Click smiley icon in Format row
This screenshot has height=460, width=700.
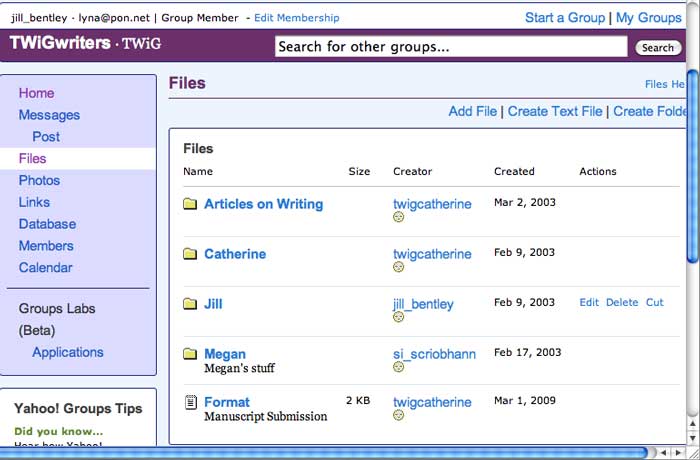[x=398, y=415]
